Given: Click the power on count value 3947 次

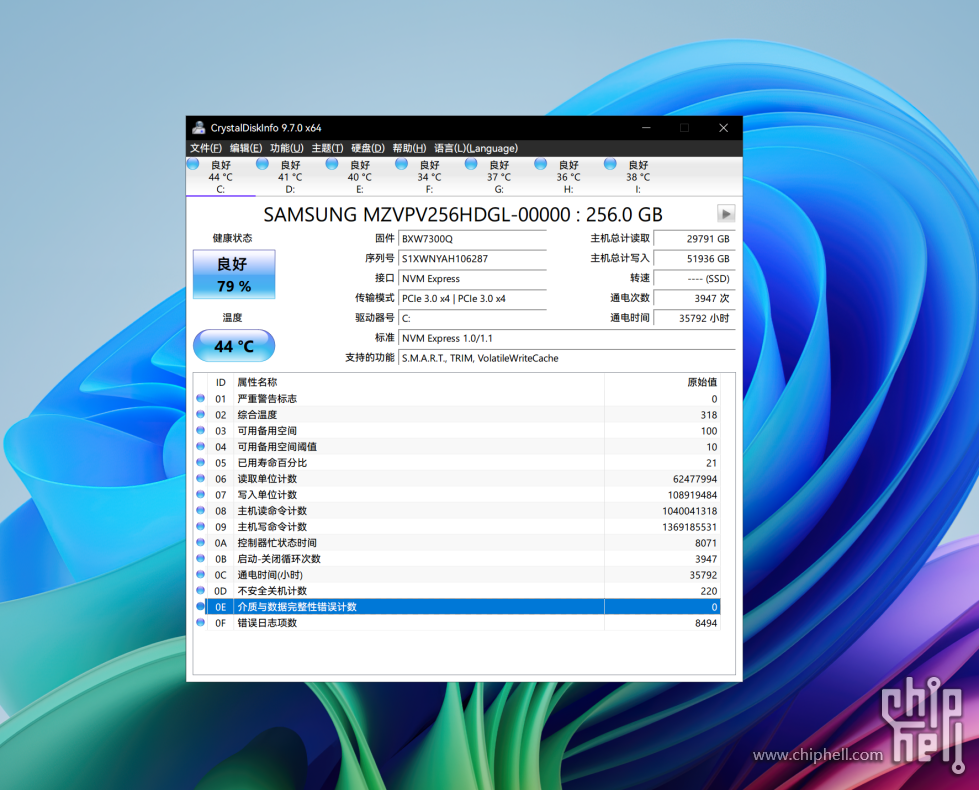Looking at the screenshot, I should 694,299.
